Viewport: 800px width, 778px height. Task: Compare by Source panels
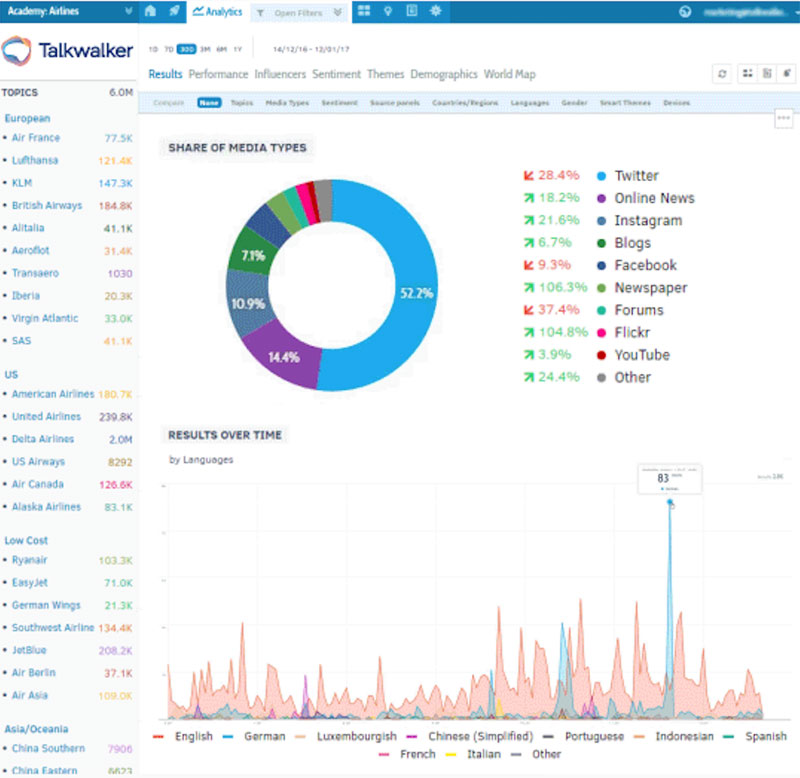click(x=395, y=103)
